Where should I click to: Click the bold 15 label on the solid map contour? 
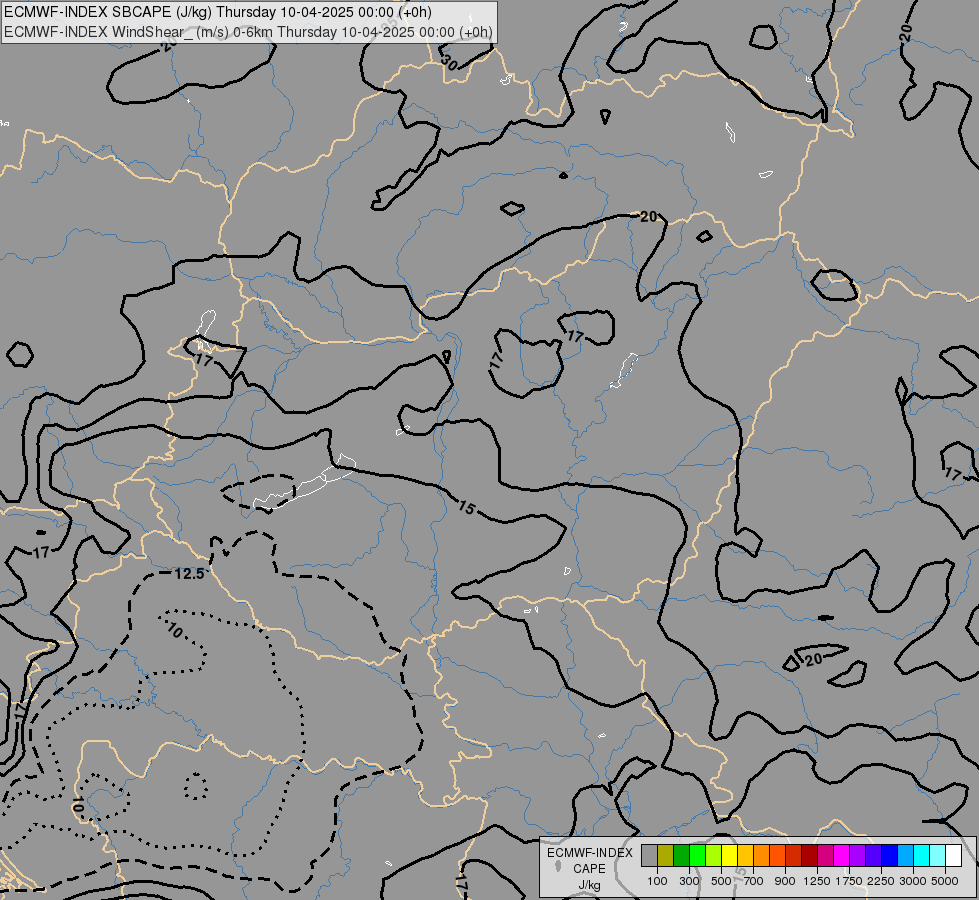[466, 507]
